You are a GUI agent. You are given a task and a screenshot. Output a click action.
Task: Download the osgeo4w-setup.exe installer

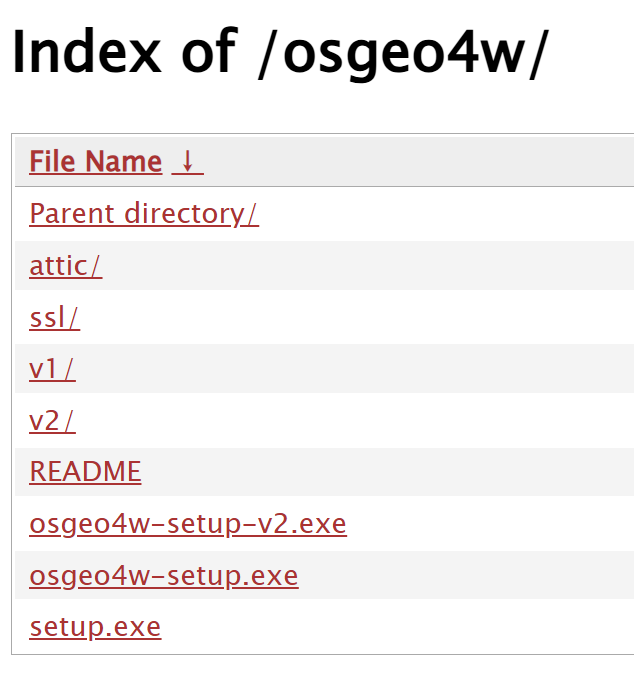click(164, 576)
